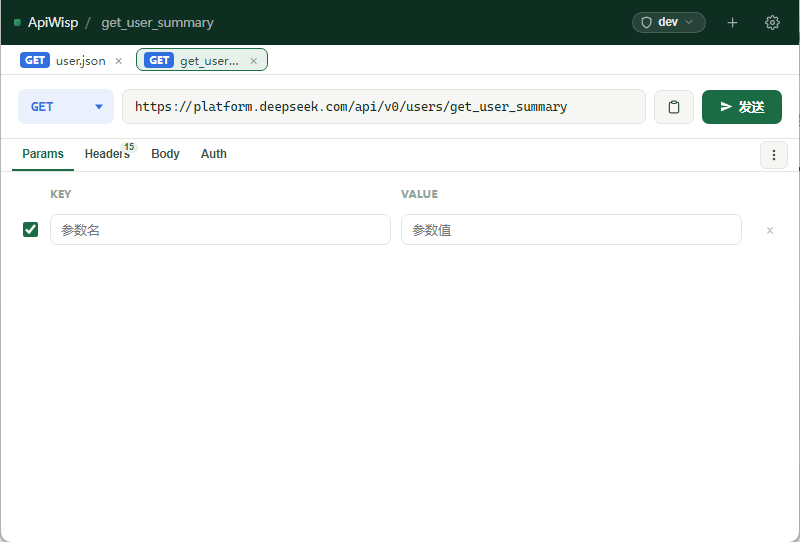Focus the 参数值 value input field

click(x=571, y=230)
